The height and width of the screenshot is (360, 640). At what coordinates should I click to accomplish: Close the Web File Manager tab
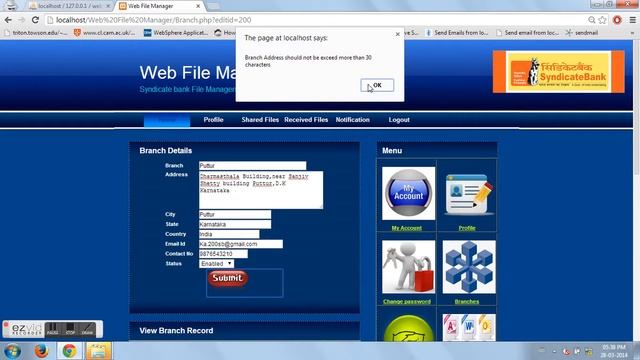coord(198,6)
